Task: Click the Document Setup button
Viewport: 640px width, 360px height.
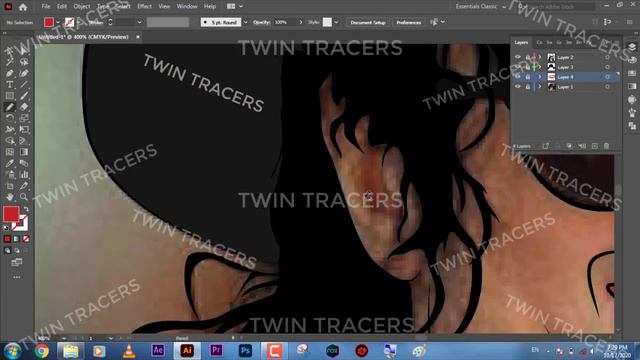Action: coord(368,22)
